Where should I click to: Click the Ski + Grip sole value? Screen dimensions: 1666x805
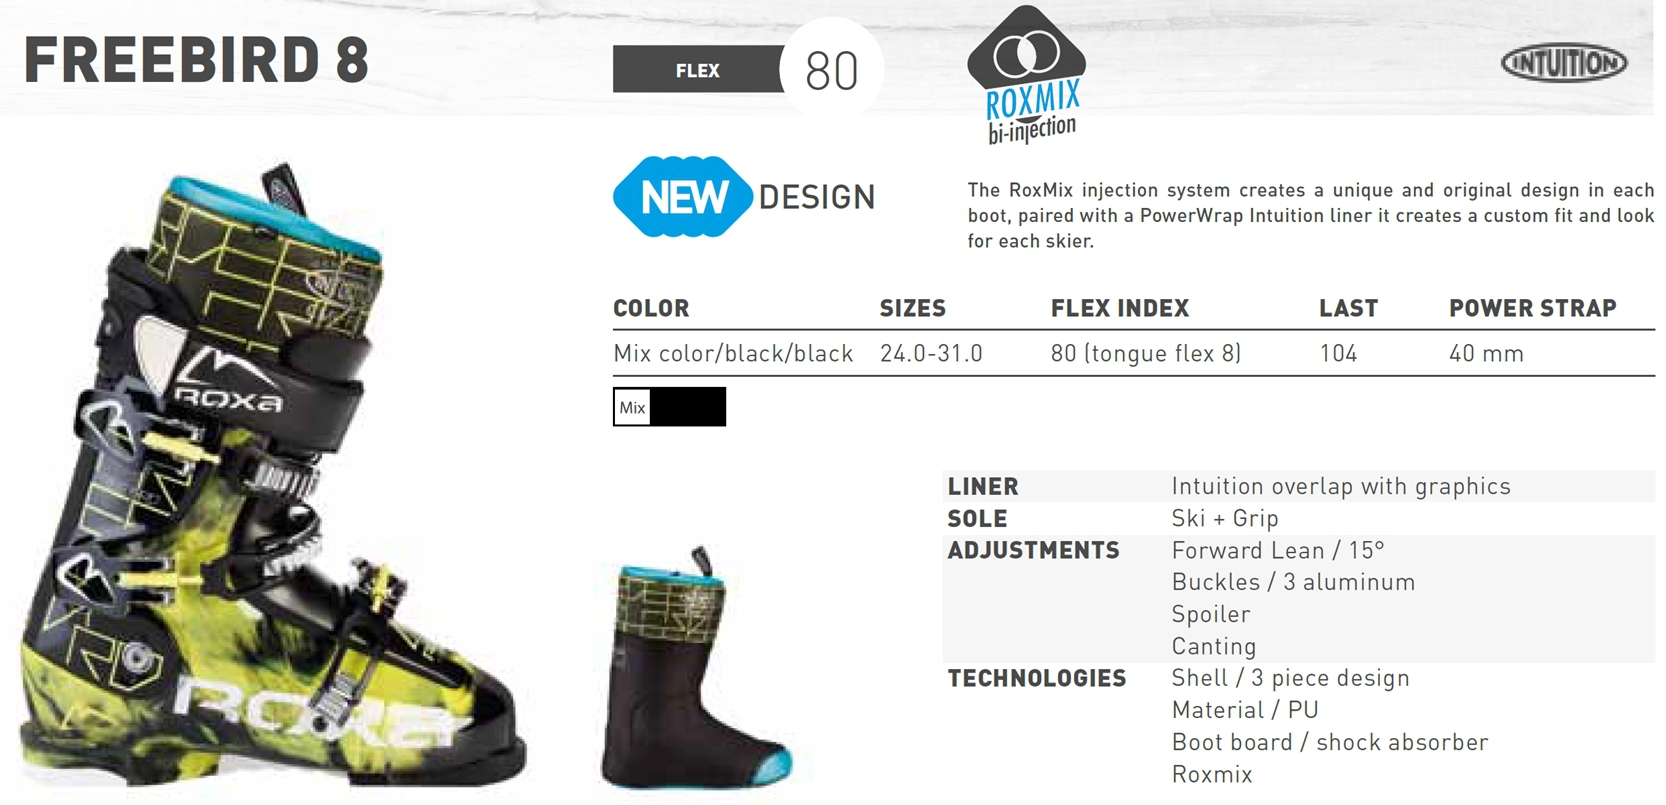[1225, 518]
